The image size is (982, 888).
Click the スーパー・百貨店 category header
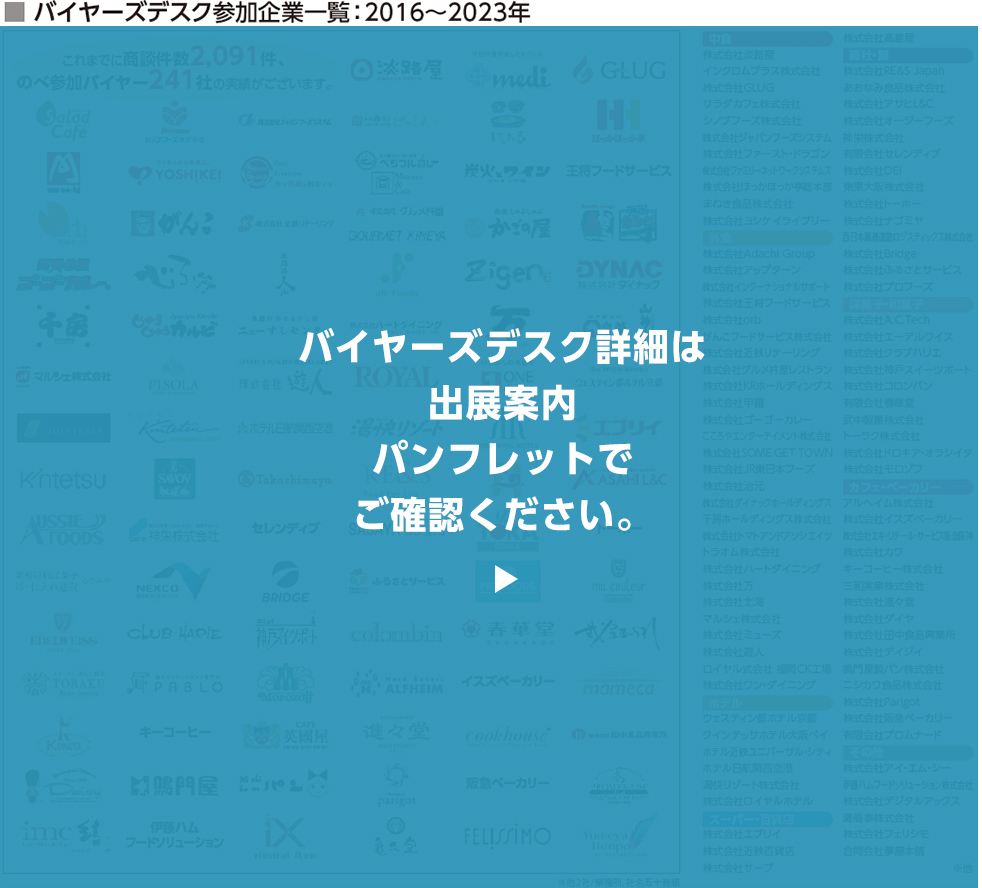pos(767,818)
